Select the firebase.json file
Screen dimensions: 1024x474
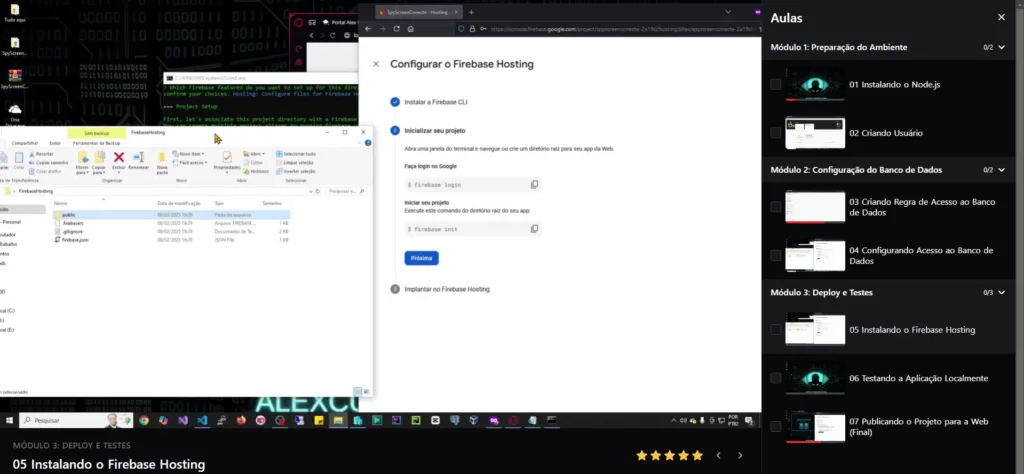(171, 240)
